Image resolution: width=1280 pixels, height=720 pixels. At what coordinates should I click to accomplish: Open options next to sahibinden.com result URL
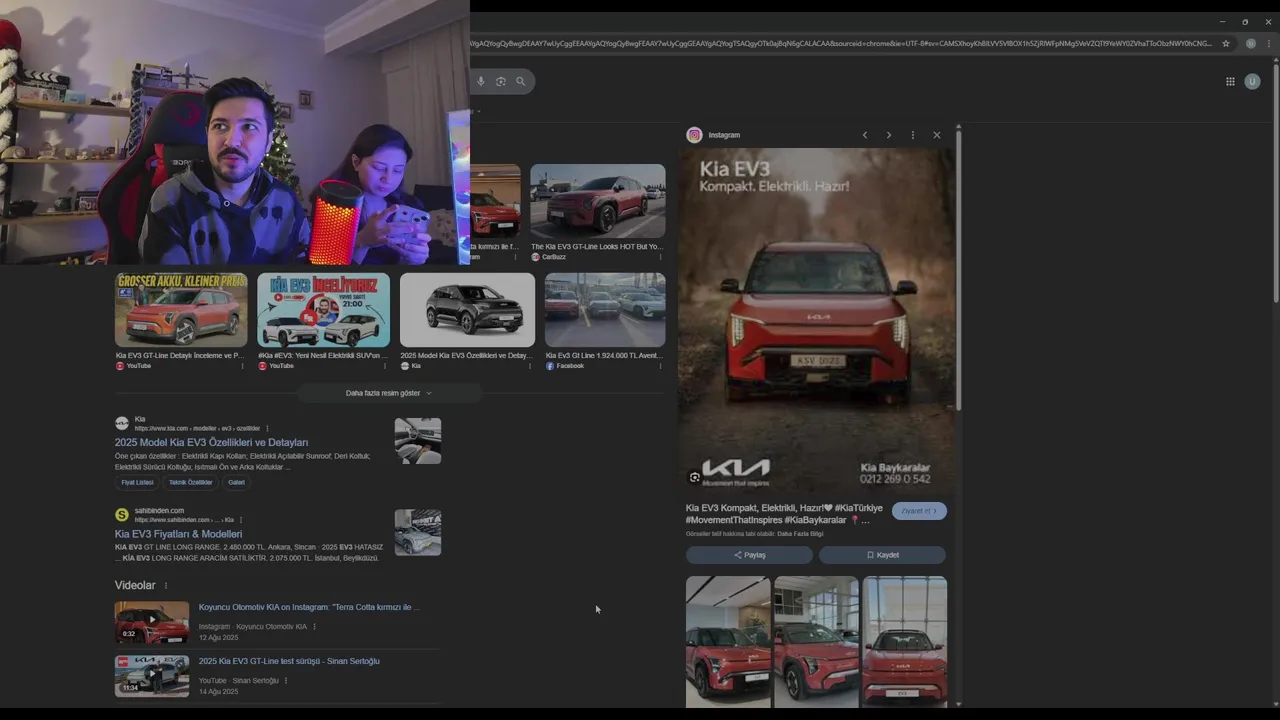pyautogui.click(x=241, y=520)
